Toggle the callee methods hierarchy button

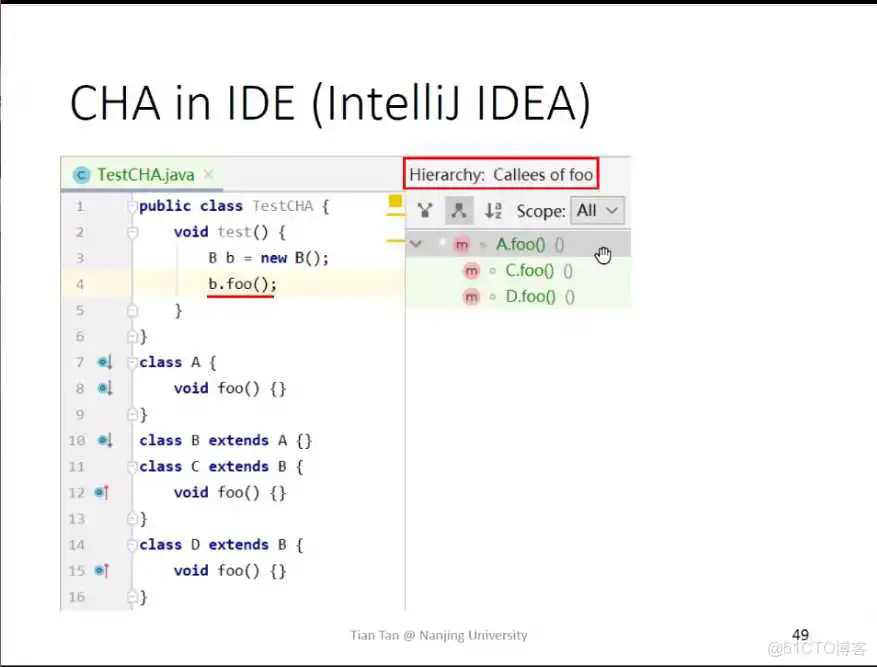pyautogui.click(x=458, y=211)
